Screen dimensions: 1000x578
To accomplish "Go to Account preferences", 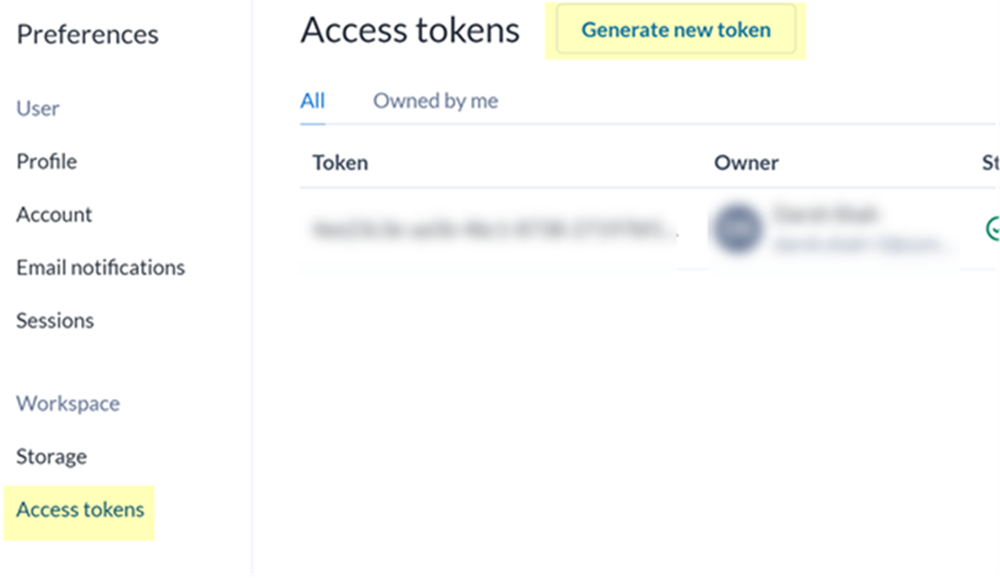I will click(x=54, y=214).
